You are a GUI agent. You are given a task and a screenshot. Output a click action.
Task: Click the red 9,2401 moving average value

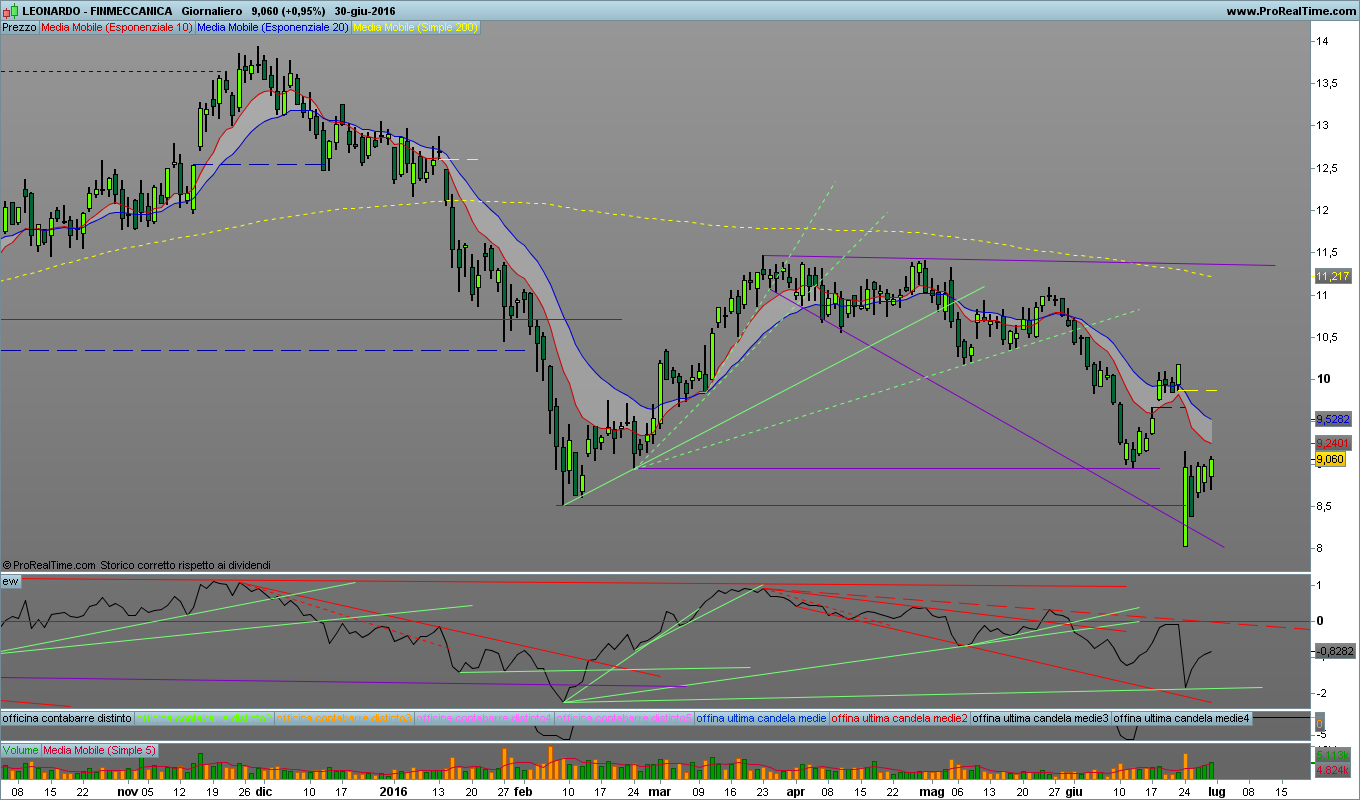coord(1334,442)
